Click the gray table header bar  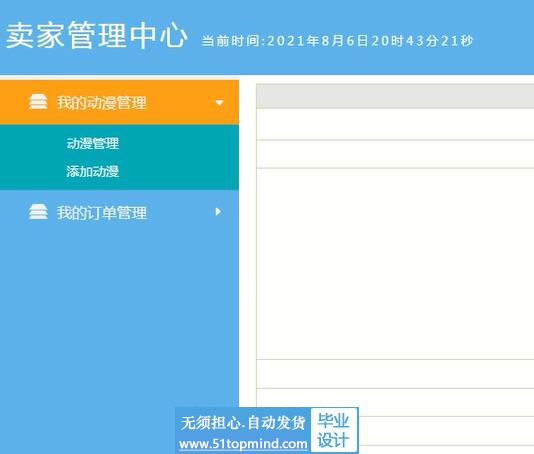395,96
